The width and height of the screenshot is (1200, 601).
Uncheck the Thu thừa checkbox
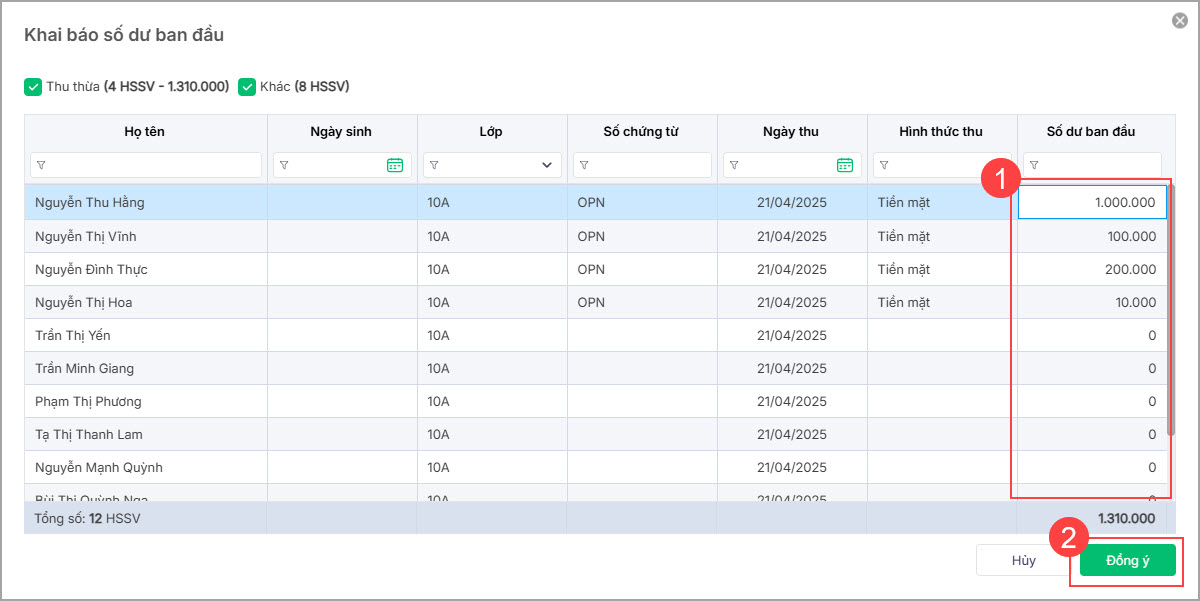tap(33, 87)
